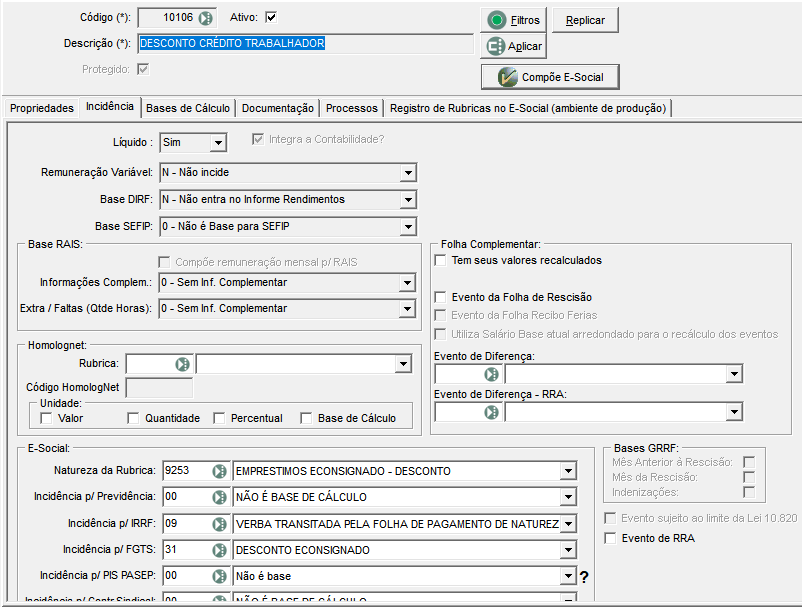
Task: Check Evento da Folha de Rescisão
Action: point(440,297)
